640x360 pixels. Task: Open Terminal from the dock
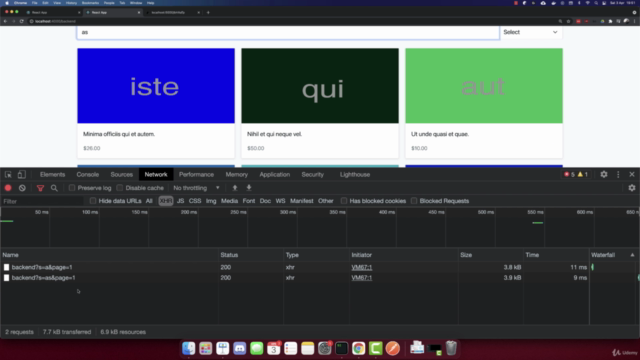tap(342, 348)
